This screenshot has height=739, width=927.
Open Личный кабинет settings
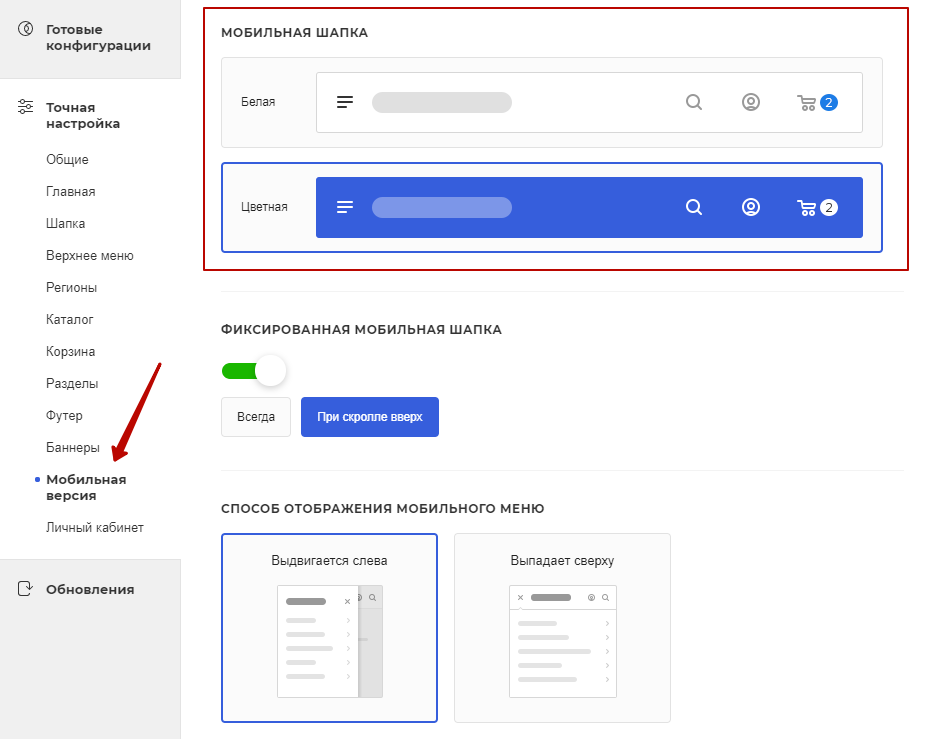click(95, 527)
